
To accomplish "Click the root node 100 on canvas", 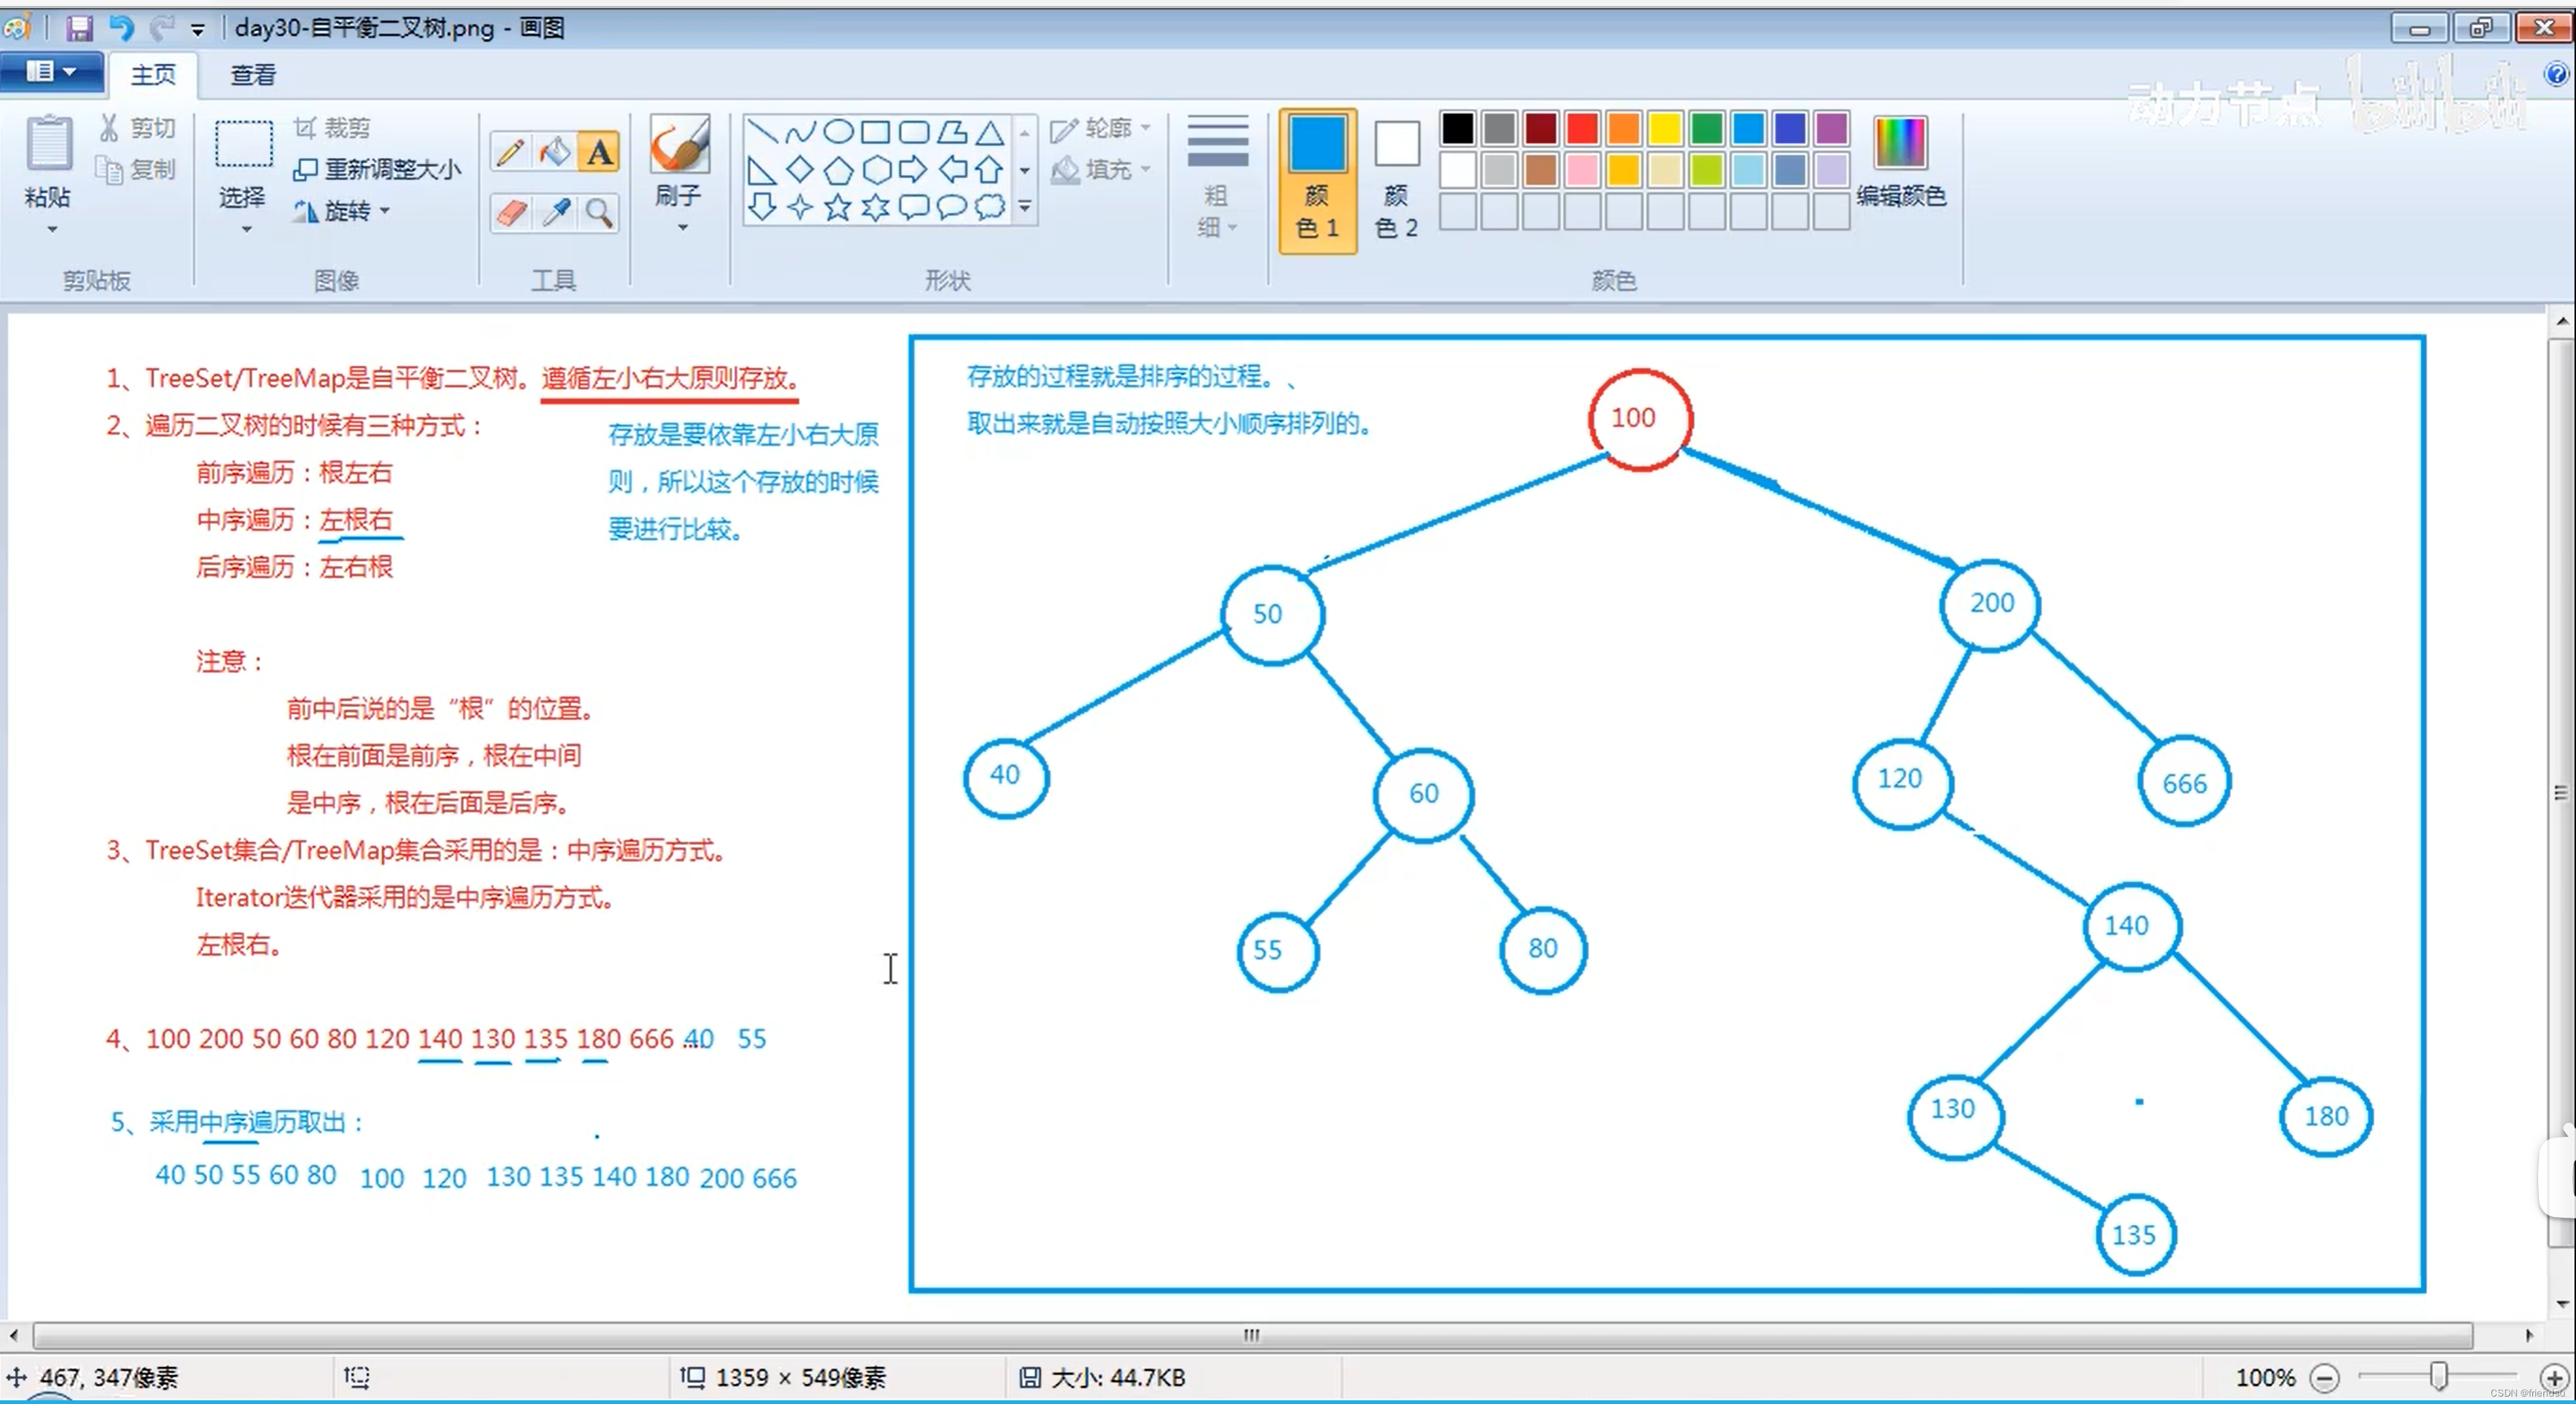I will point(1640,419).
